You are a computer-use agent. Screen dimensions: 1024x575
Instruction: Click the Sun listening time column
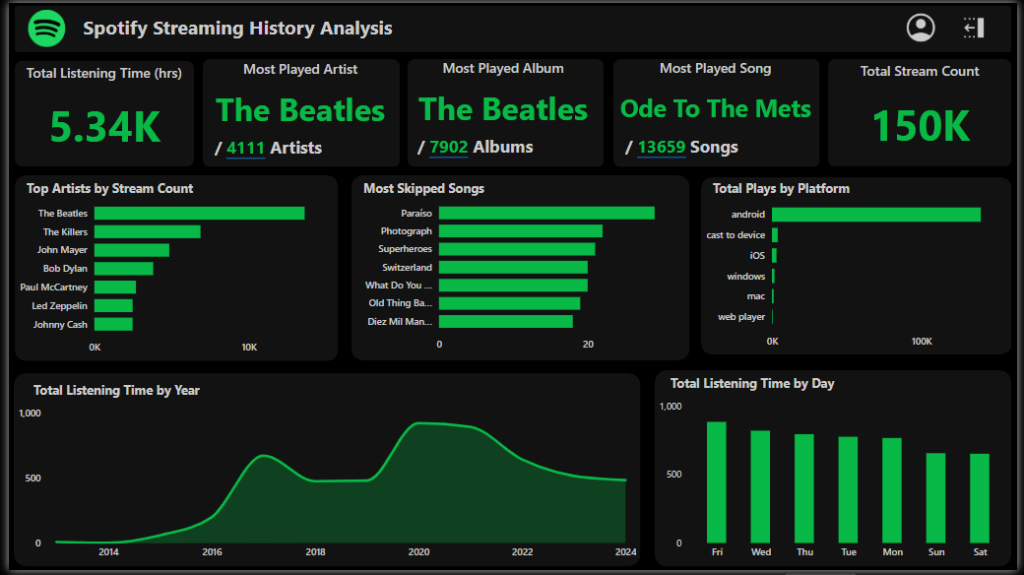936,498
